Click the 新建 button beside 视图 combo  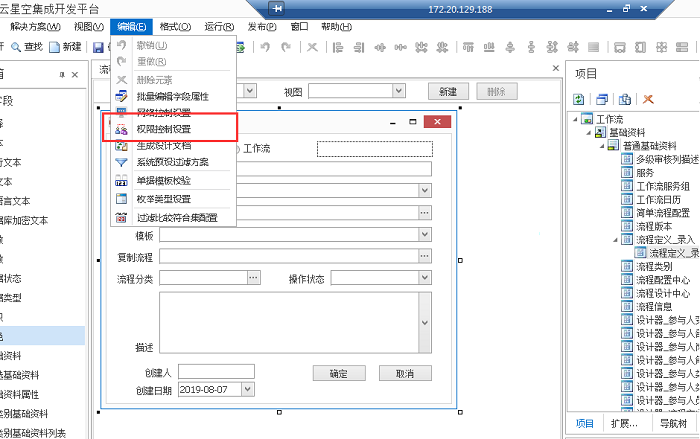[x=448, y=91]
